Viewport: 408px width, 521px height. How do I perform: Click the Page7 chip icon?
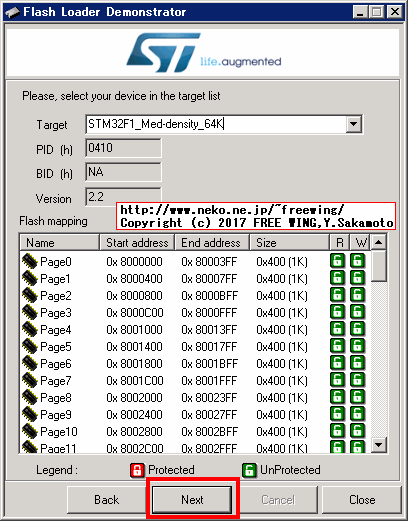click(x=29, y=380)
